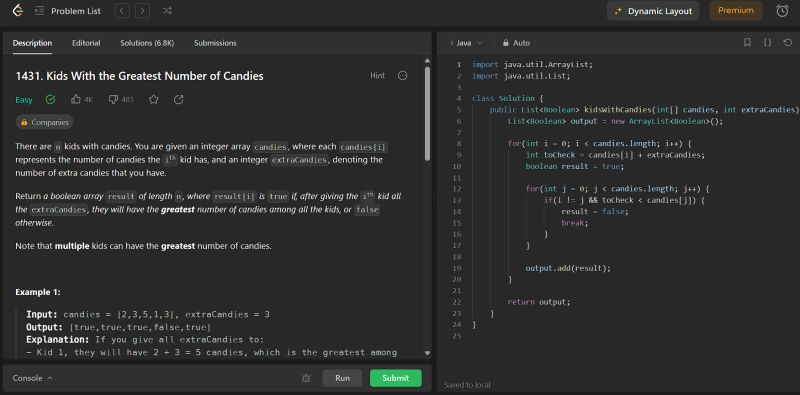Open the timer alarm clock icon

(782, 11)
